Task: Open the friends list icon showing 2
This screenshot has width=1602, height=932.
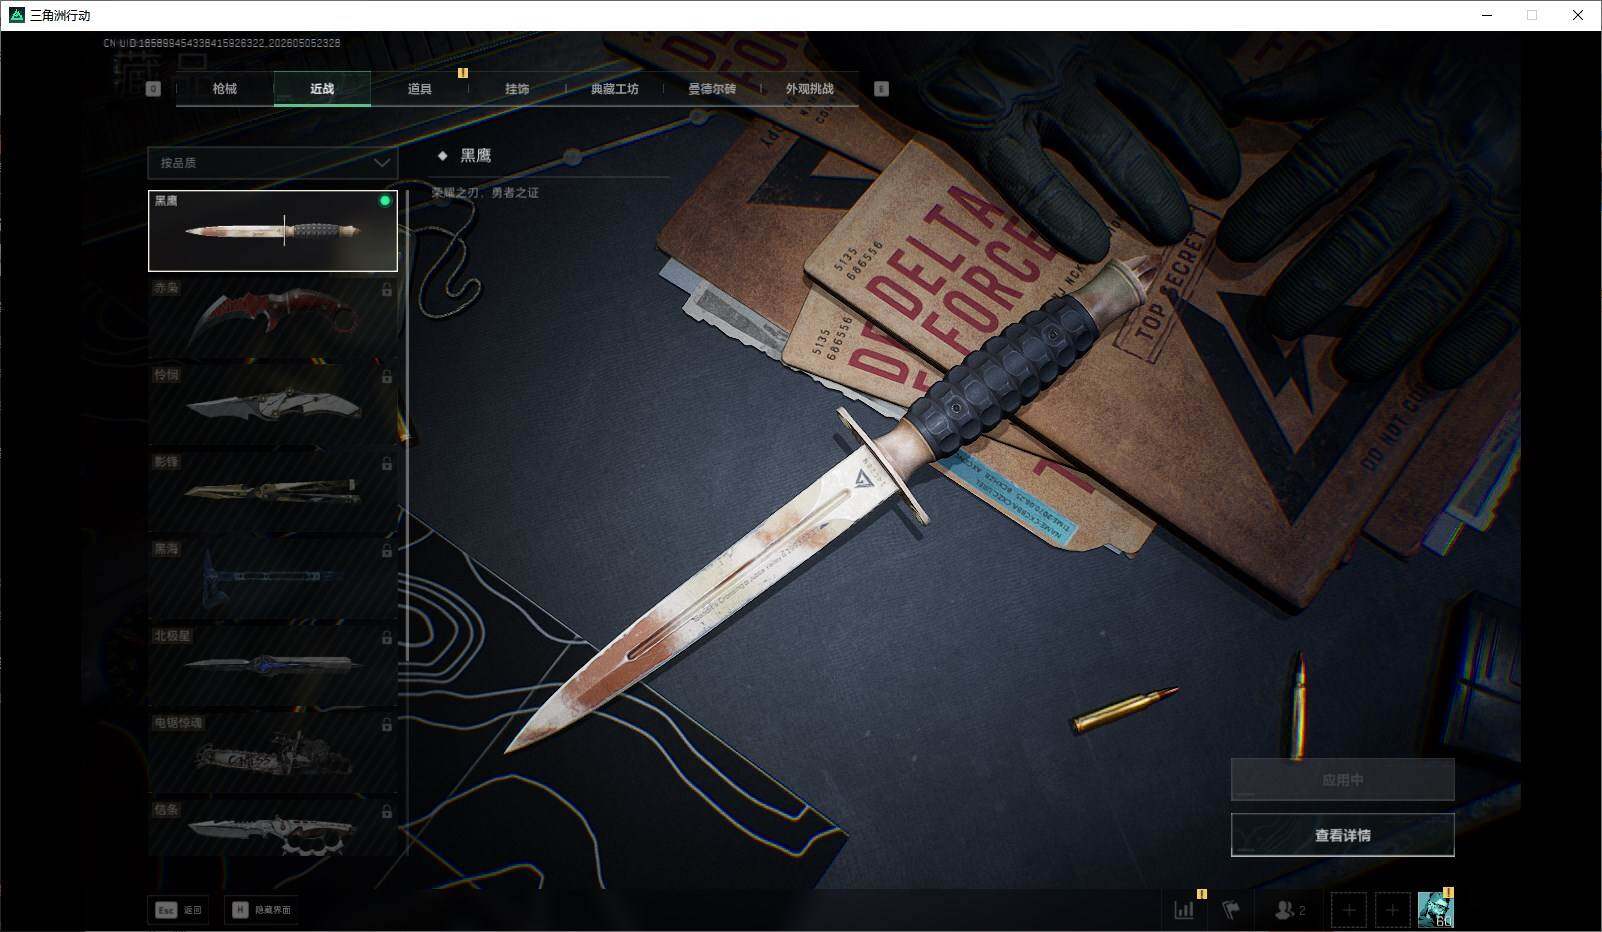Action: pyautogui.click(x=1290, y=910)
